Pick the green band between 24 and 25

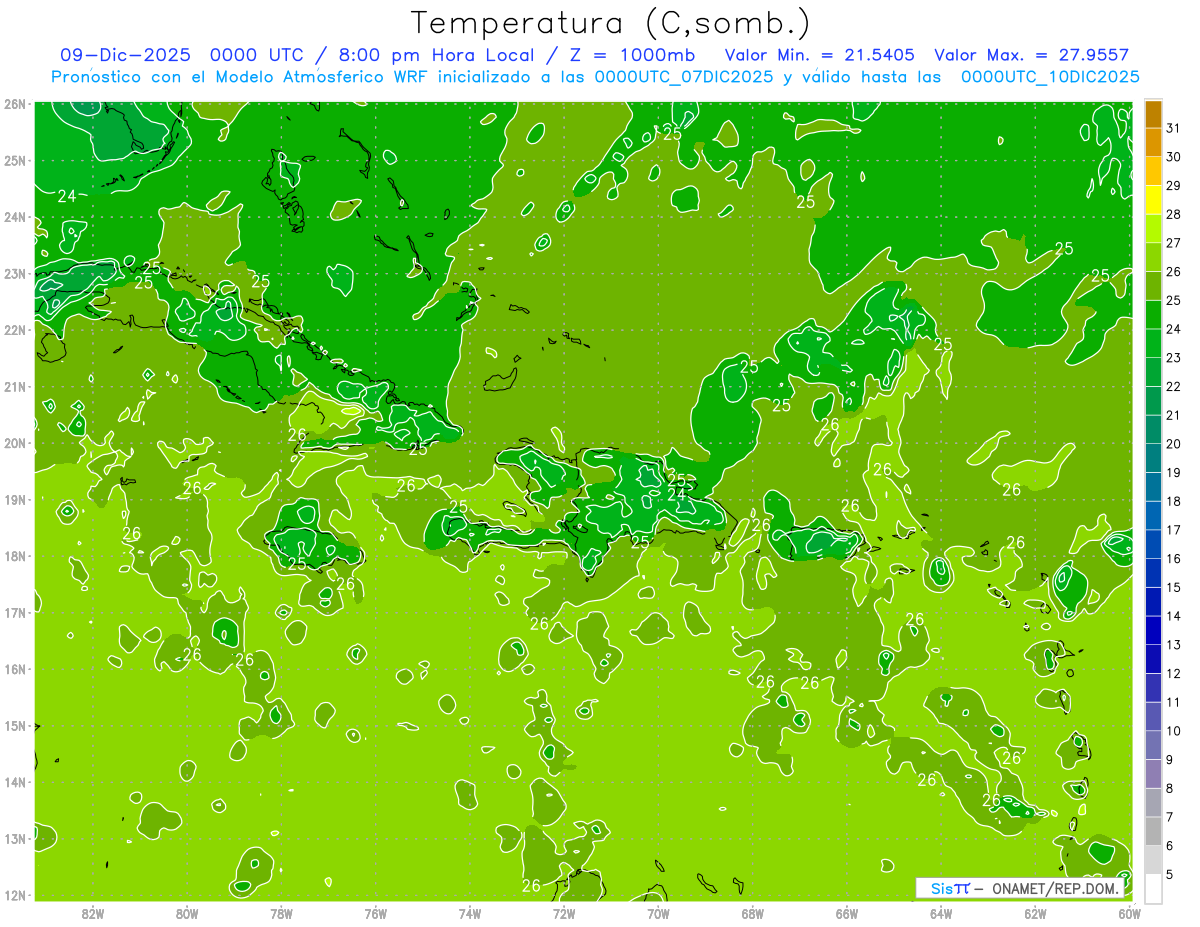1153,315
